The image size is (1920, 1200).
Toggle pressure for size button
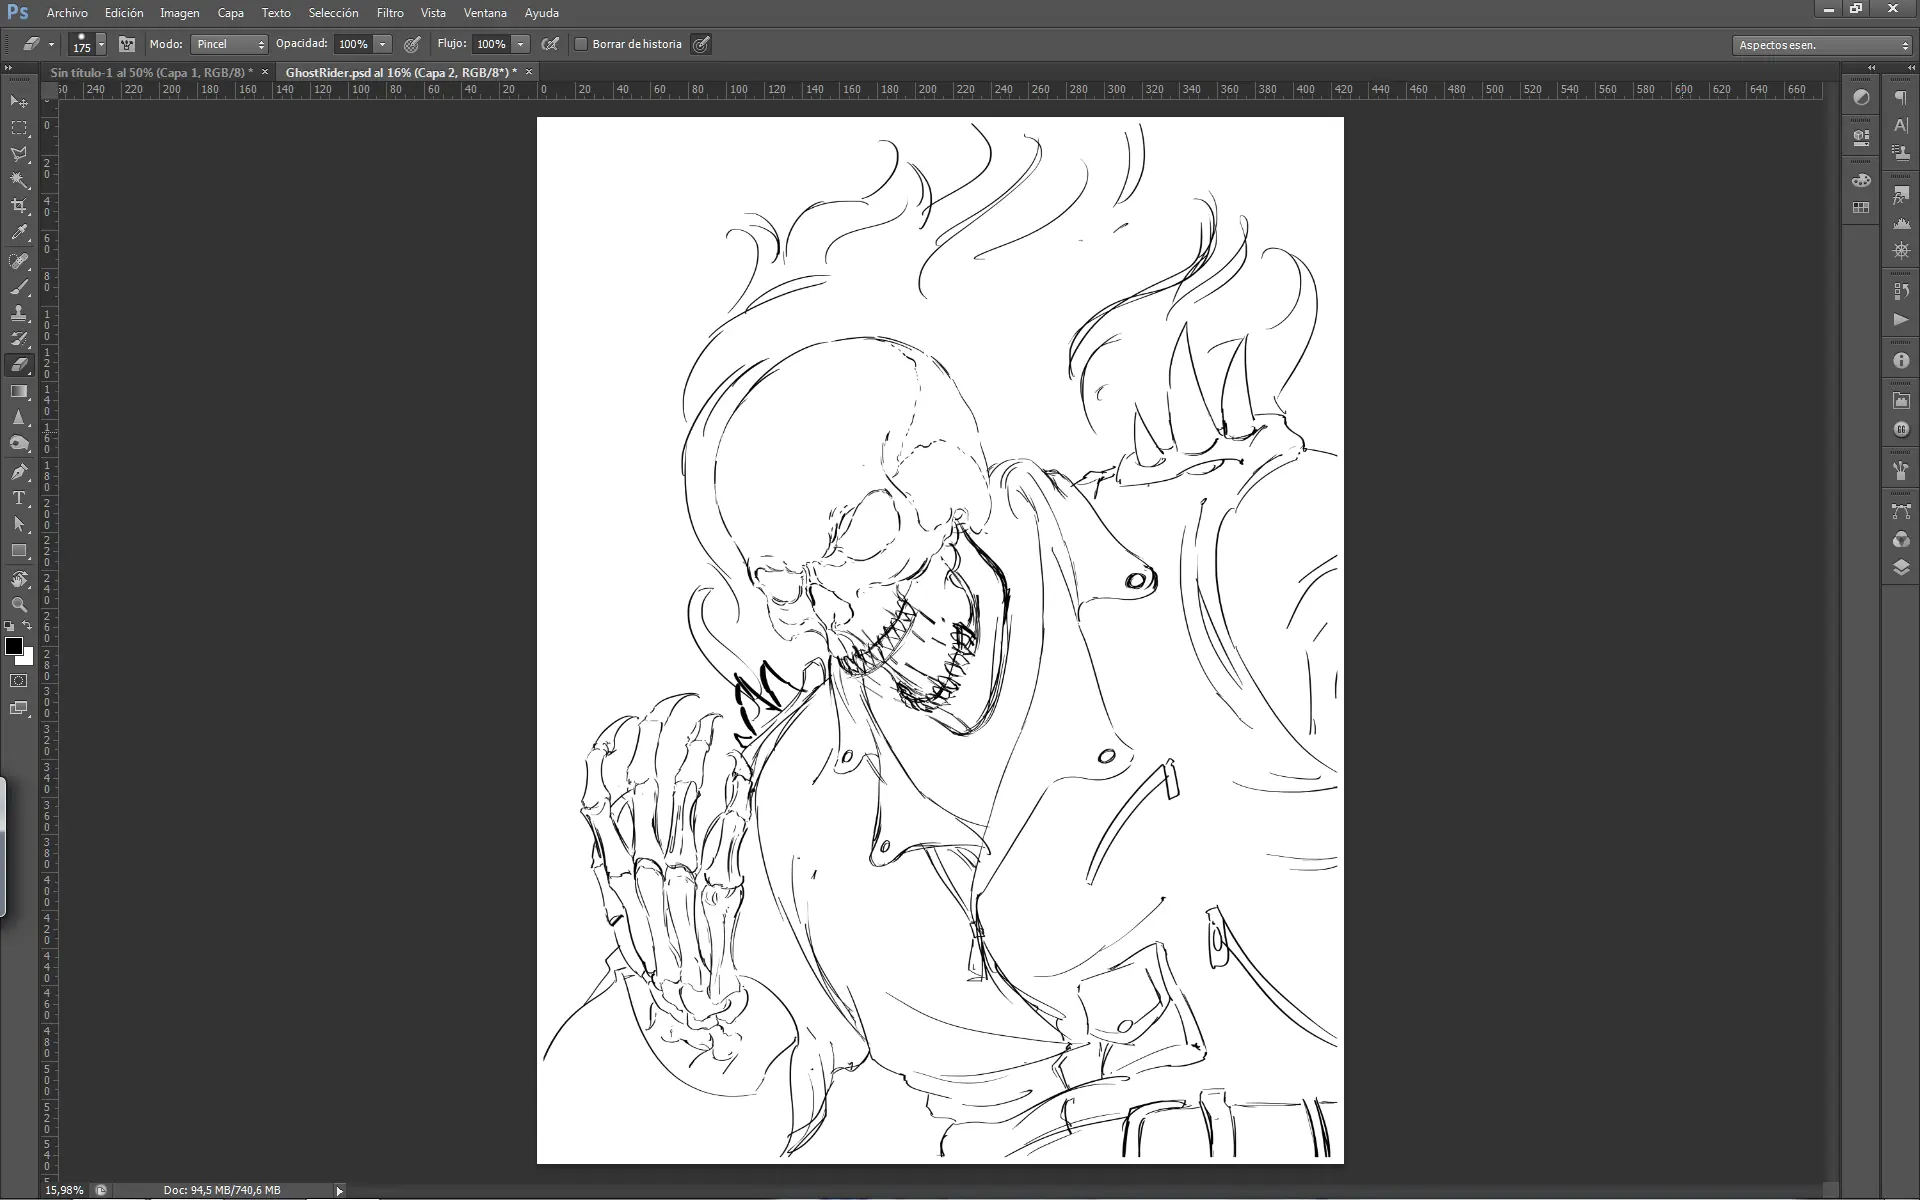701,44
